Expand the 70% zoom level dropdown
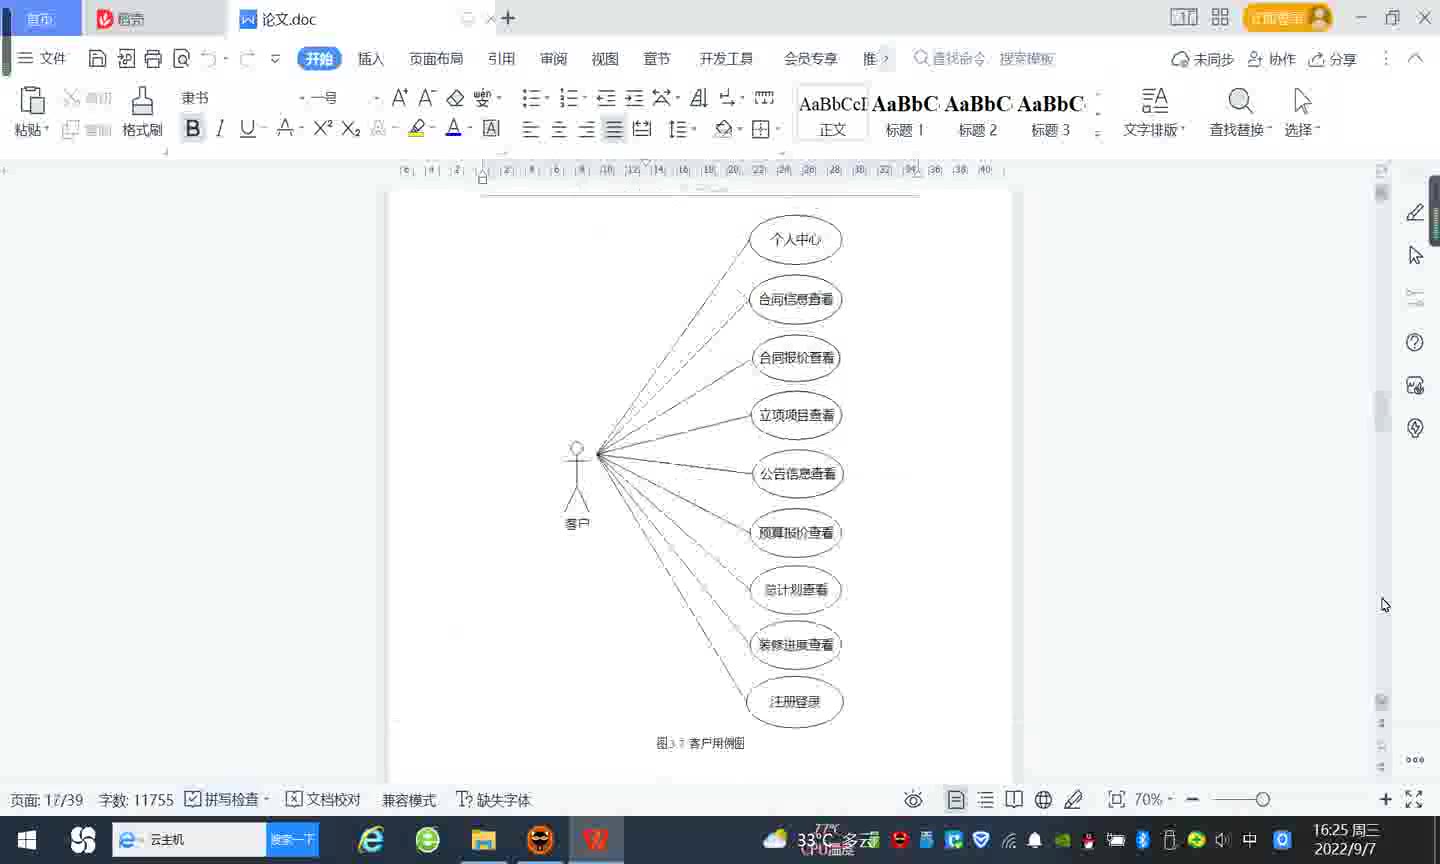This screenshot has height=864, width=1440. [x=1154, y=800]
